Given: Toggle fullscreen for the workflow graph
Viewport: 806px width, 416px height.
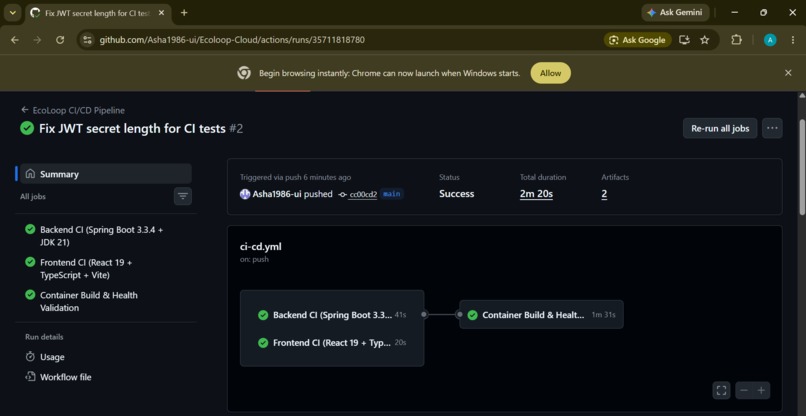Looking at the screenshot, I should click(721, 390).
